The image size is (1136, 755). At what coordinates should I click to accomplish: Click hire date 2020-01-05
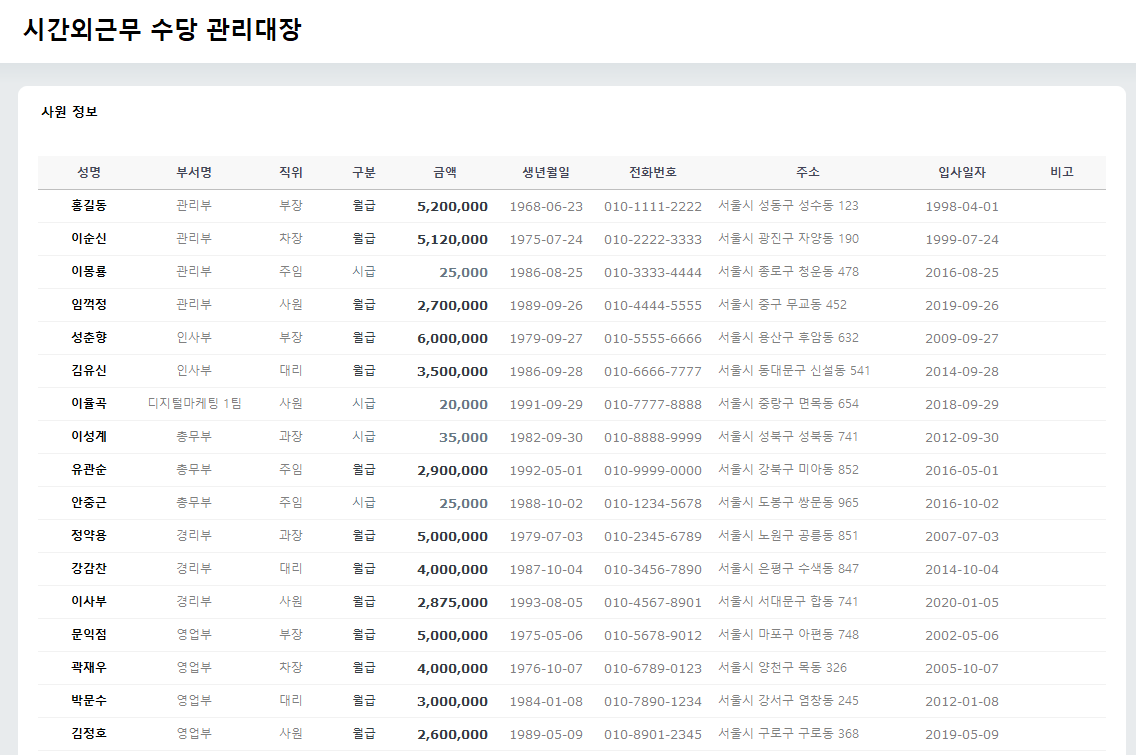[x=962, y=602]
